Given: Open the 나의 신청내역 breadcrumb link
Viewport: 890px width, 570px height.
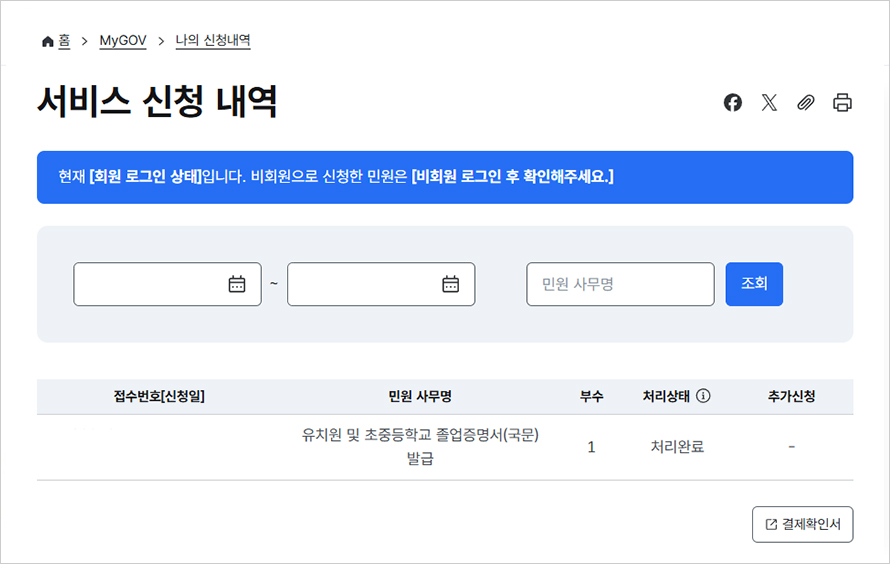Looking at the screenshot, I should point(213,41).
